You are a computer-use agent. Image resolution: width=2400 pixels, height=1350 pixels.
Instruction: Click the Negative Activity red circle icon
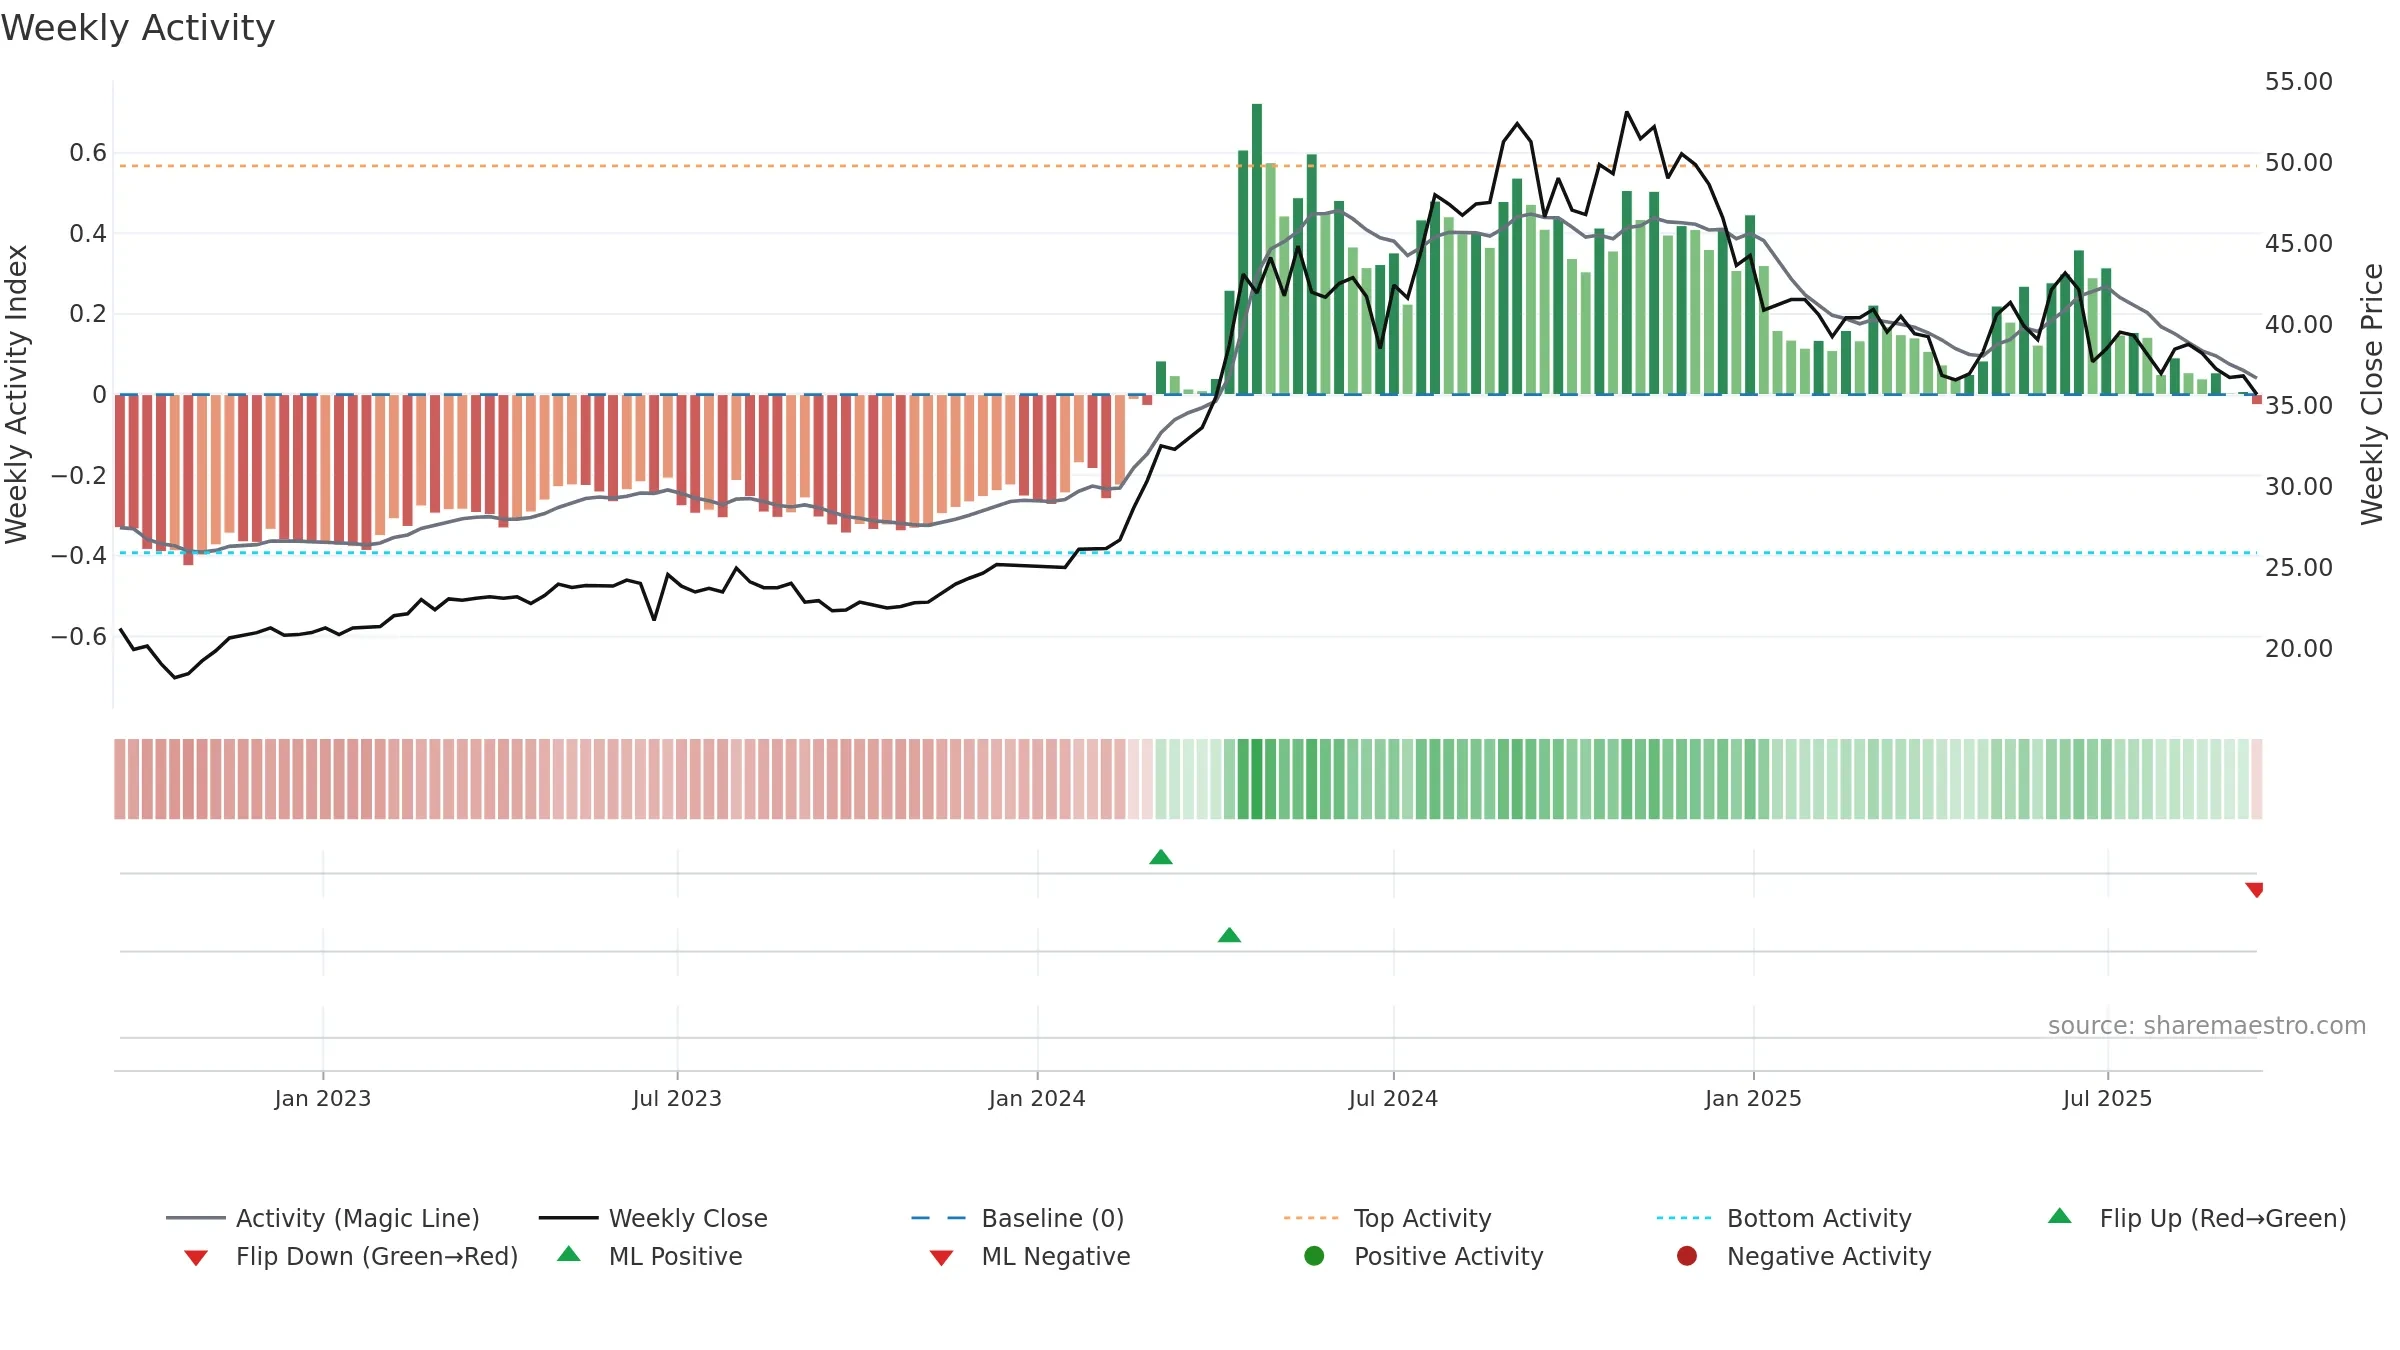[1687, 1256]
